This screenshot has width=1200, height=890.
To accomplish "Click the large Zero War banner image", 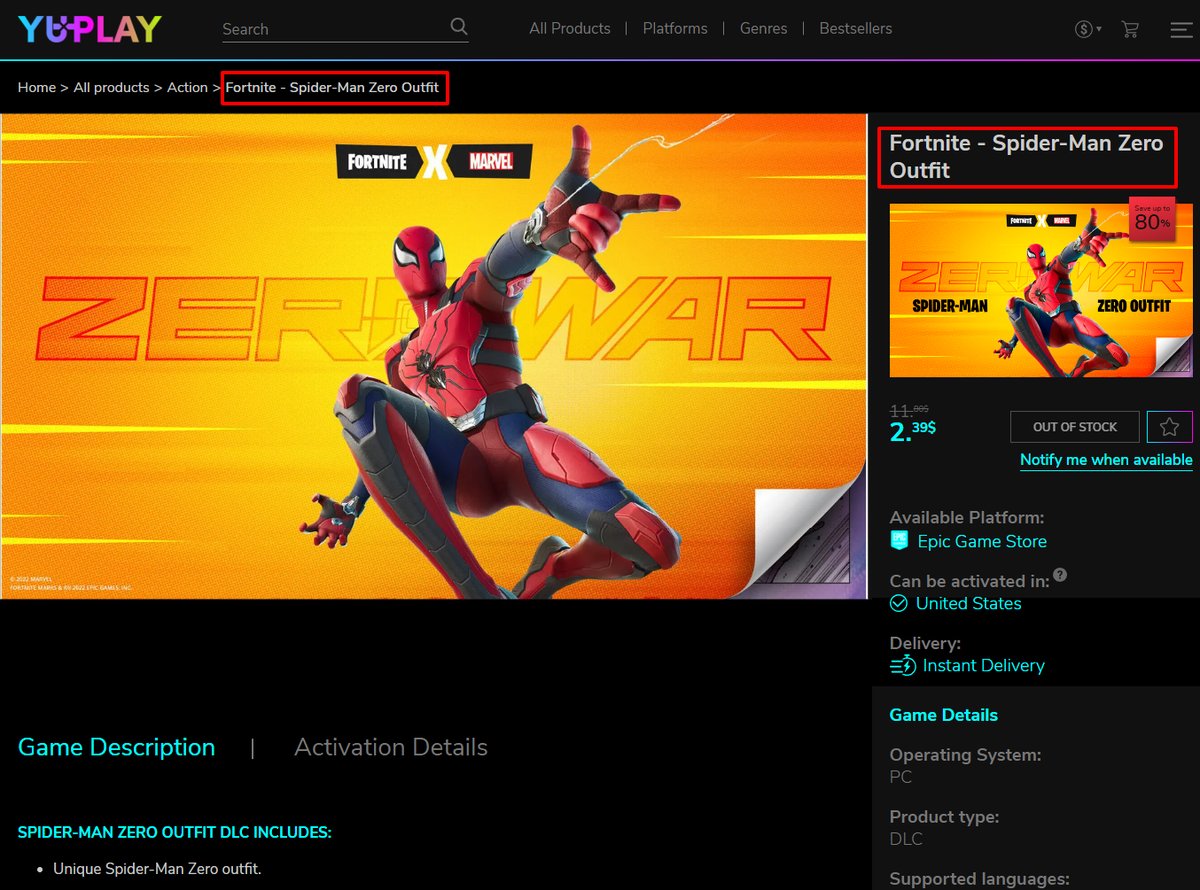I will tap(434, 356).
